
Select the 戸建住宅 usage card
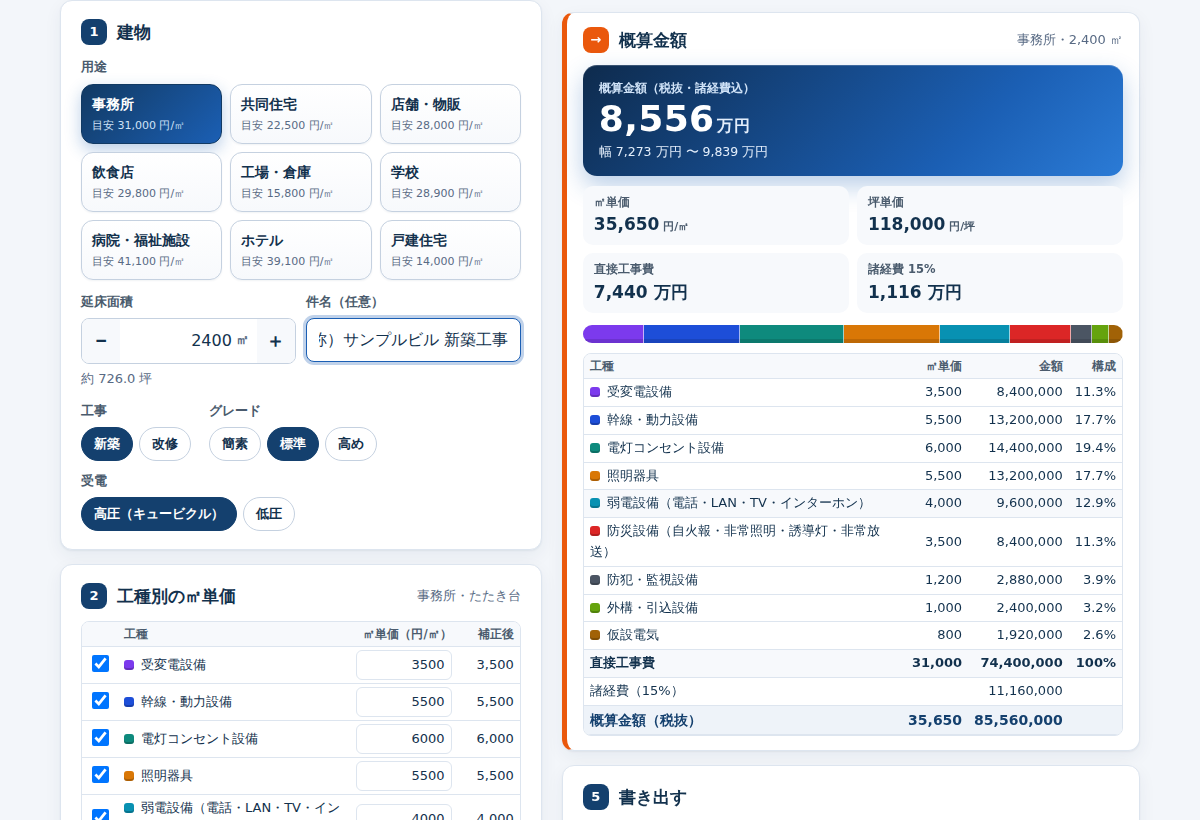click(450, 250)
